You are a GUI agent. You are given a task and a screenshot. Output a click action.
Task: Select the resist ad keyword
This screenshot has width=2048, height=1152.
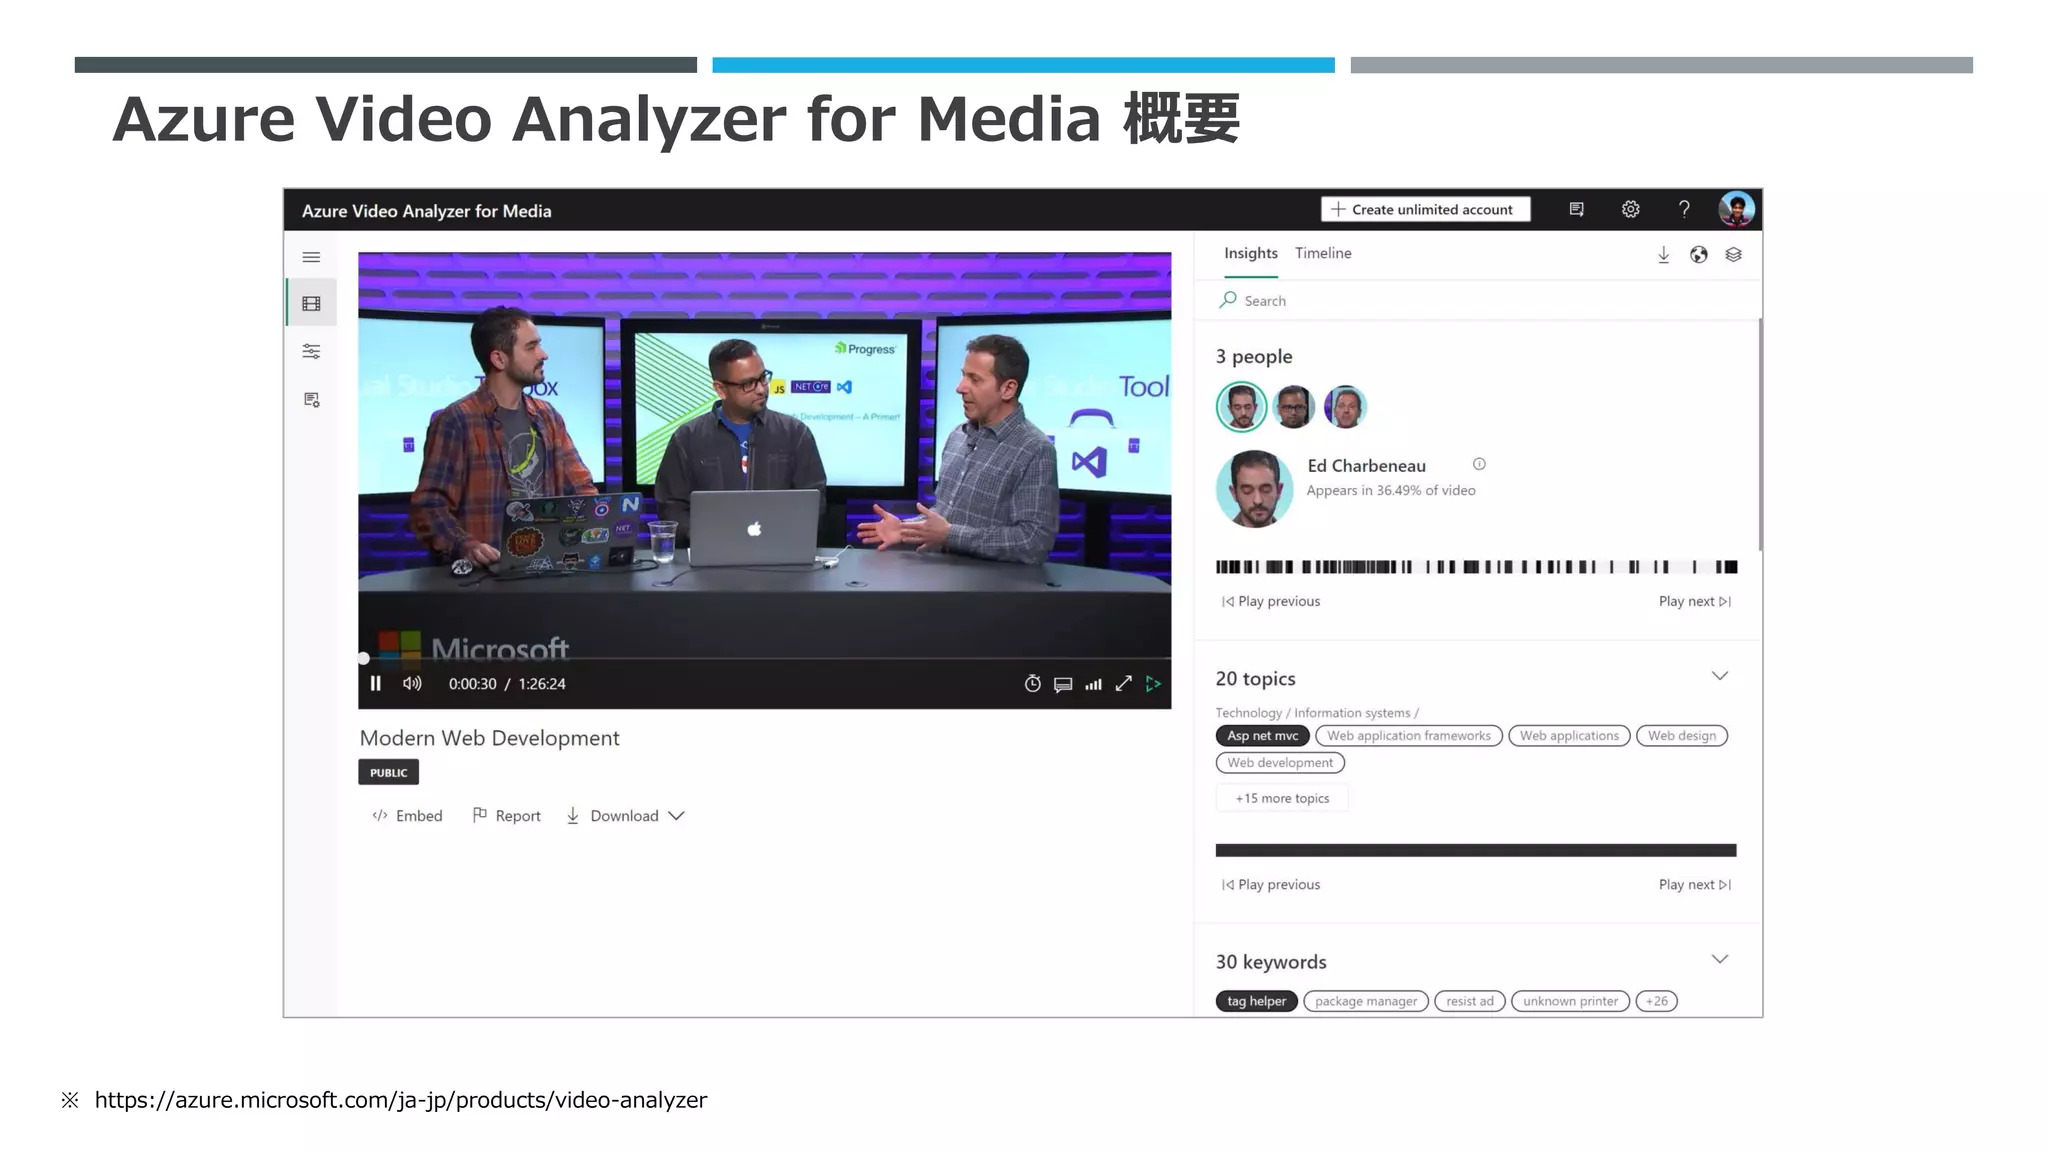click(x=1470, y=1001)
